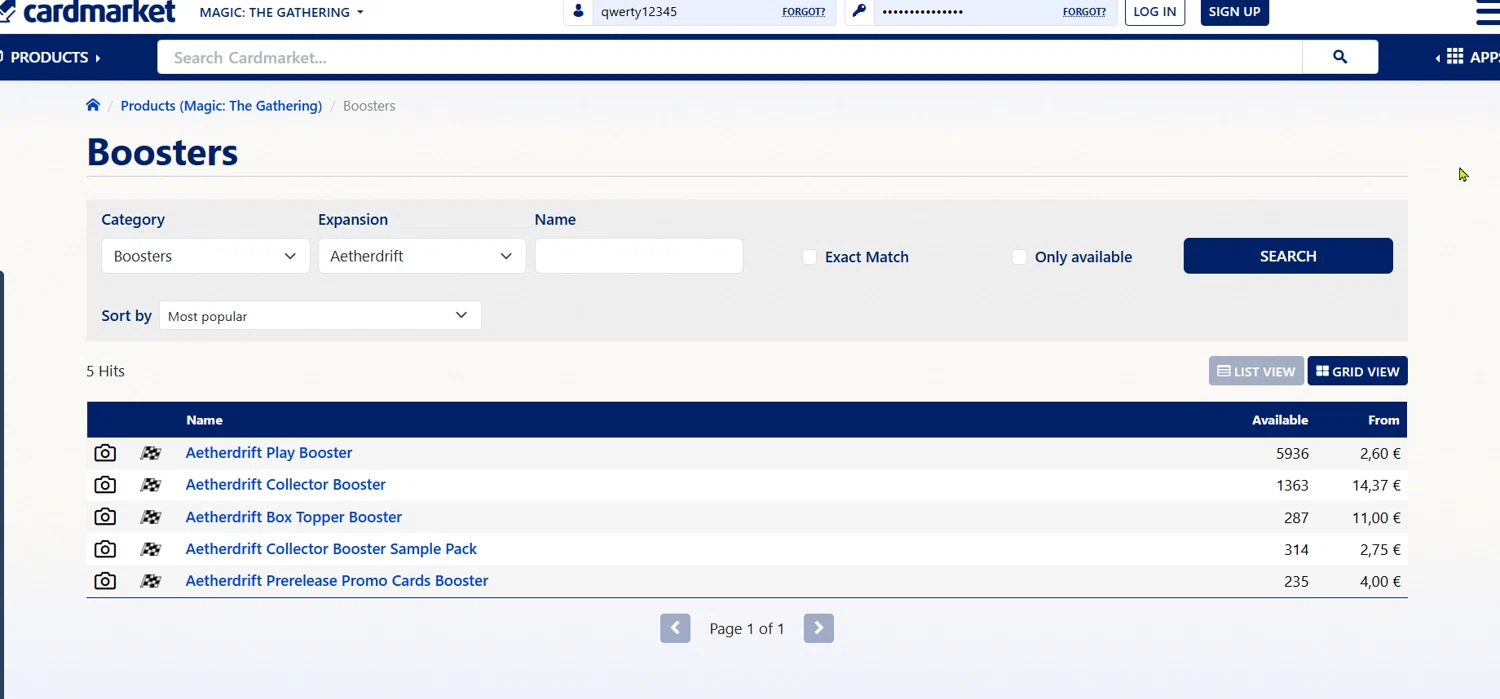Open the hamburger menu icon
1500x699 pixels.
coord(1488,12)
